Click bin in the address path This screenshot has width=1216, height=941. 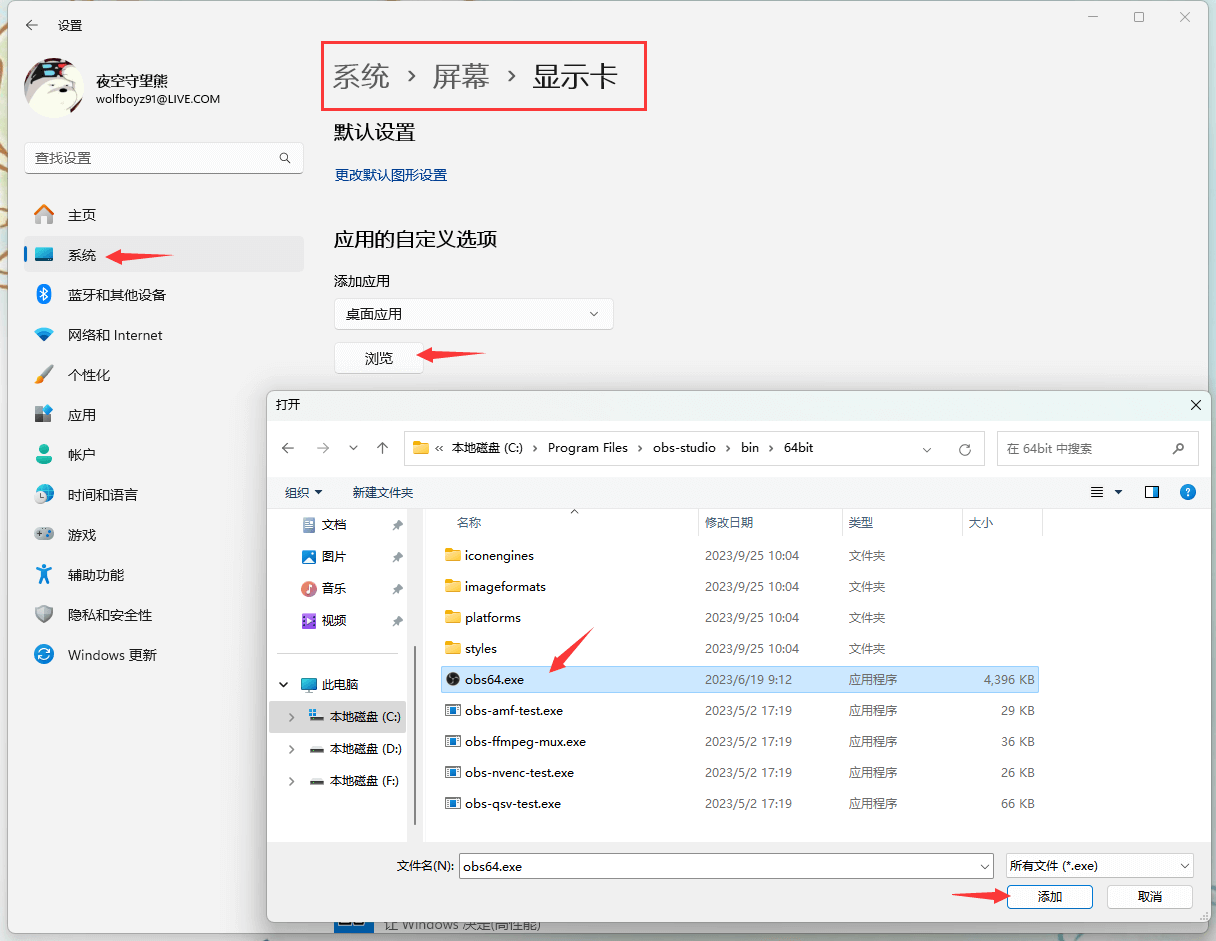pyautogui.click(x=750, y=448)
